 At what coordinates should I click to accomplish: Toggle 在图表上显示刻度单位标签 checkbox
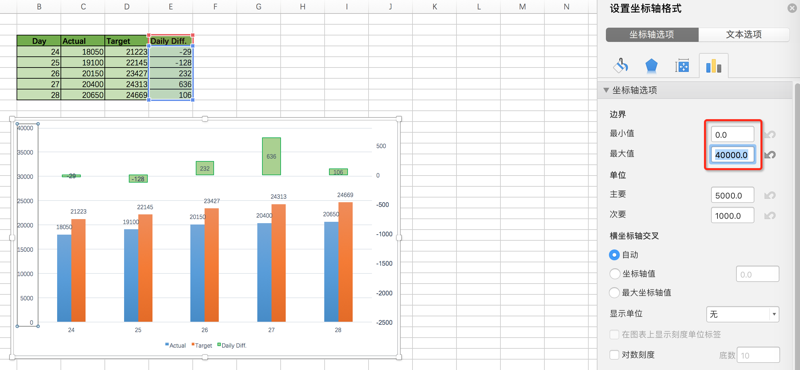click(615, 335)
